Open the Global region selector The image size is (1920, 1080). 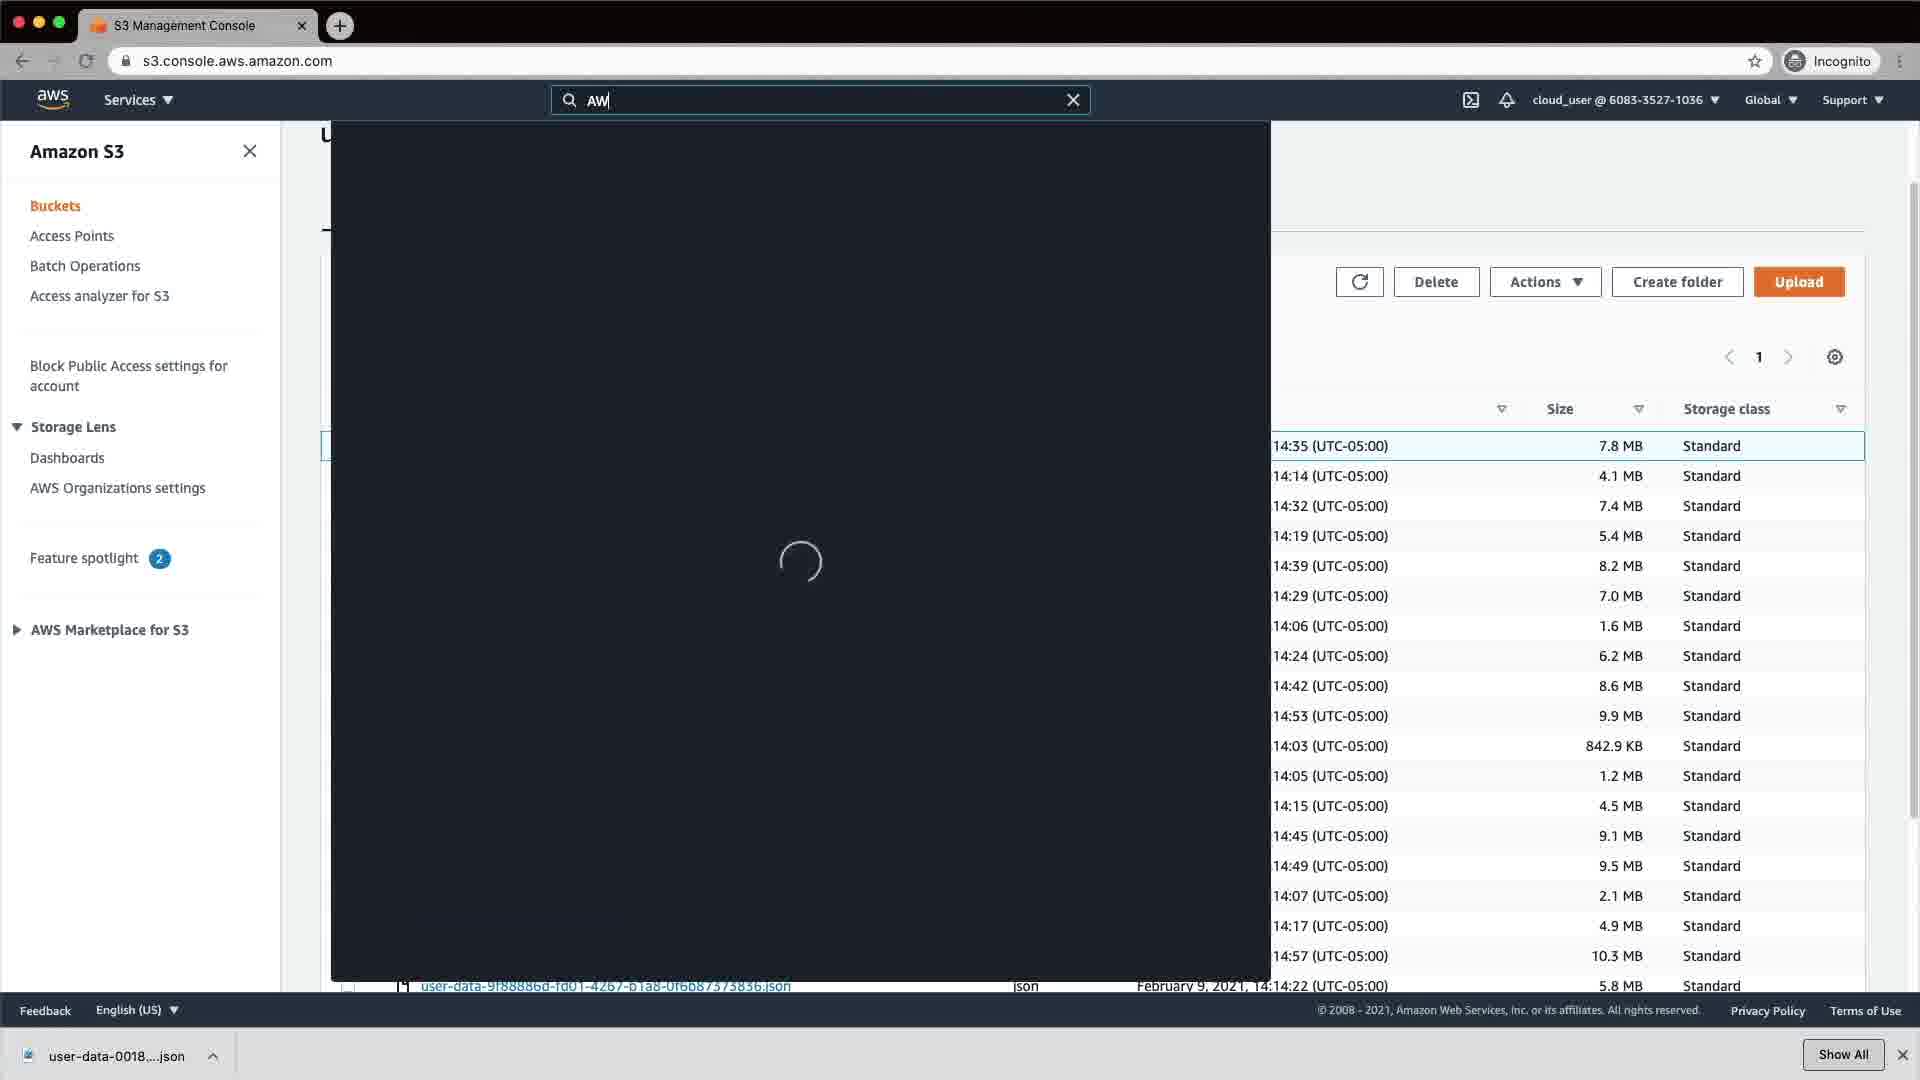(1770, 100)
